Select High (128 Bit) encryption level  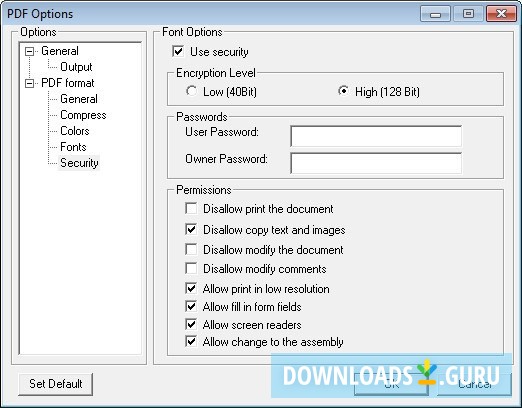click(343, 91)
